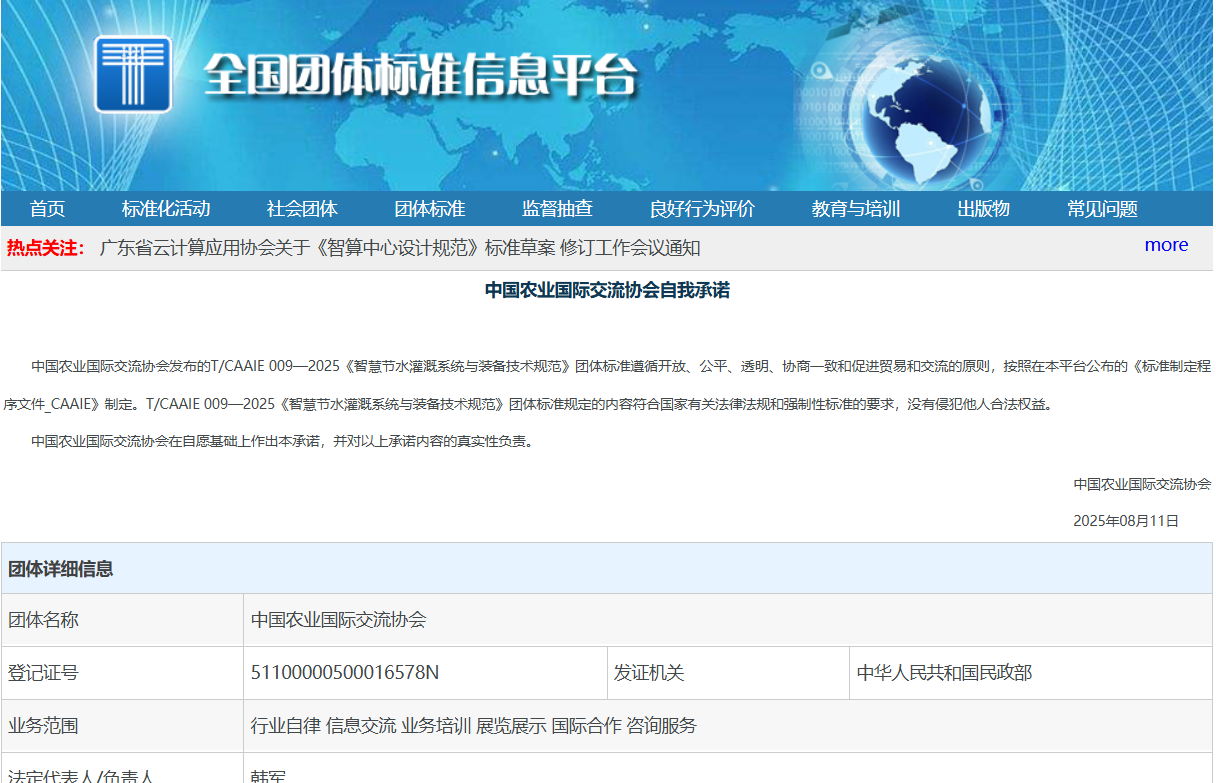Go to 常见问题 page
1216x783 pixels.
[x=1102, y=209]
